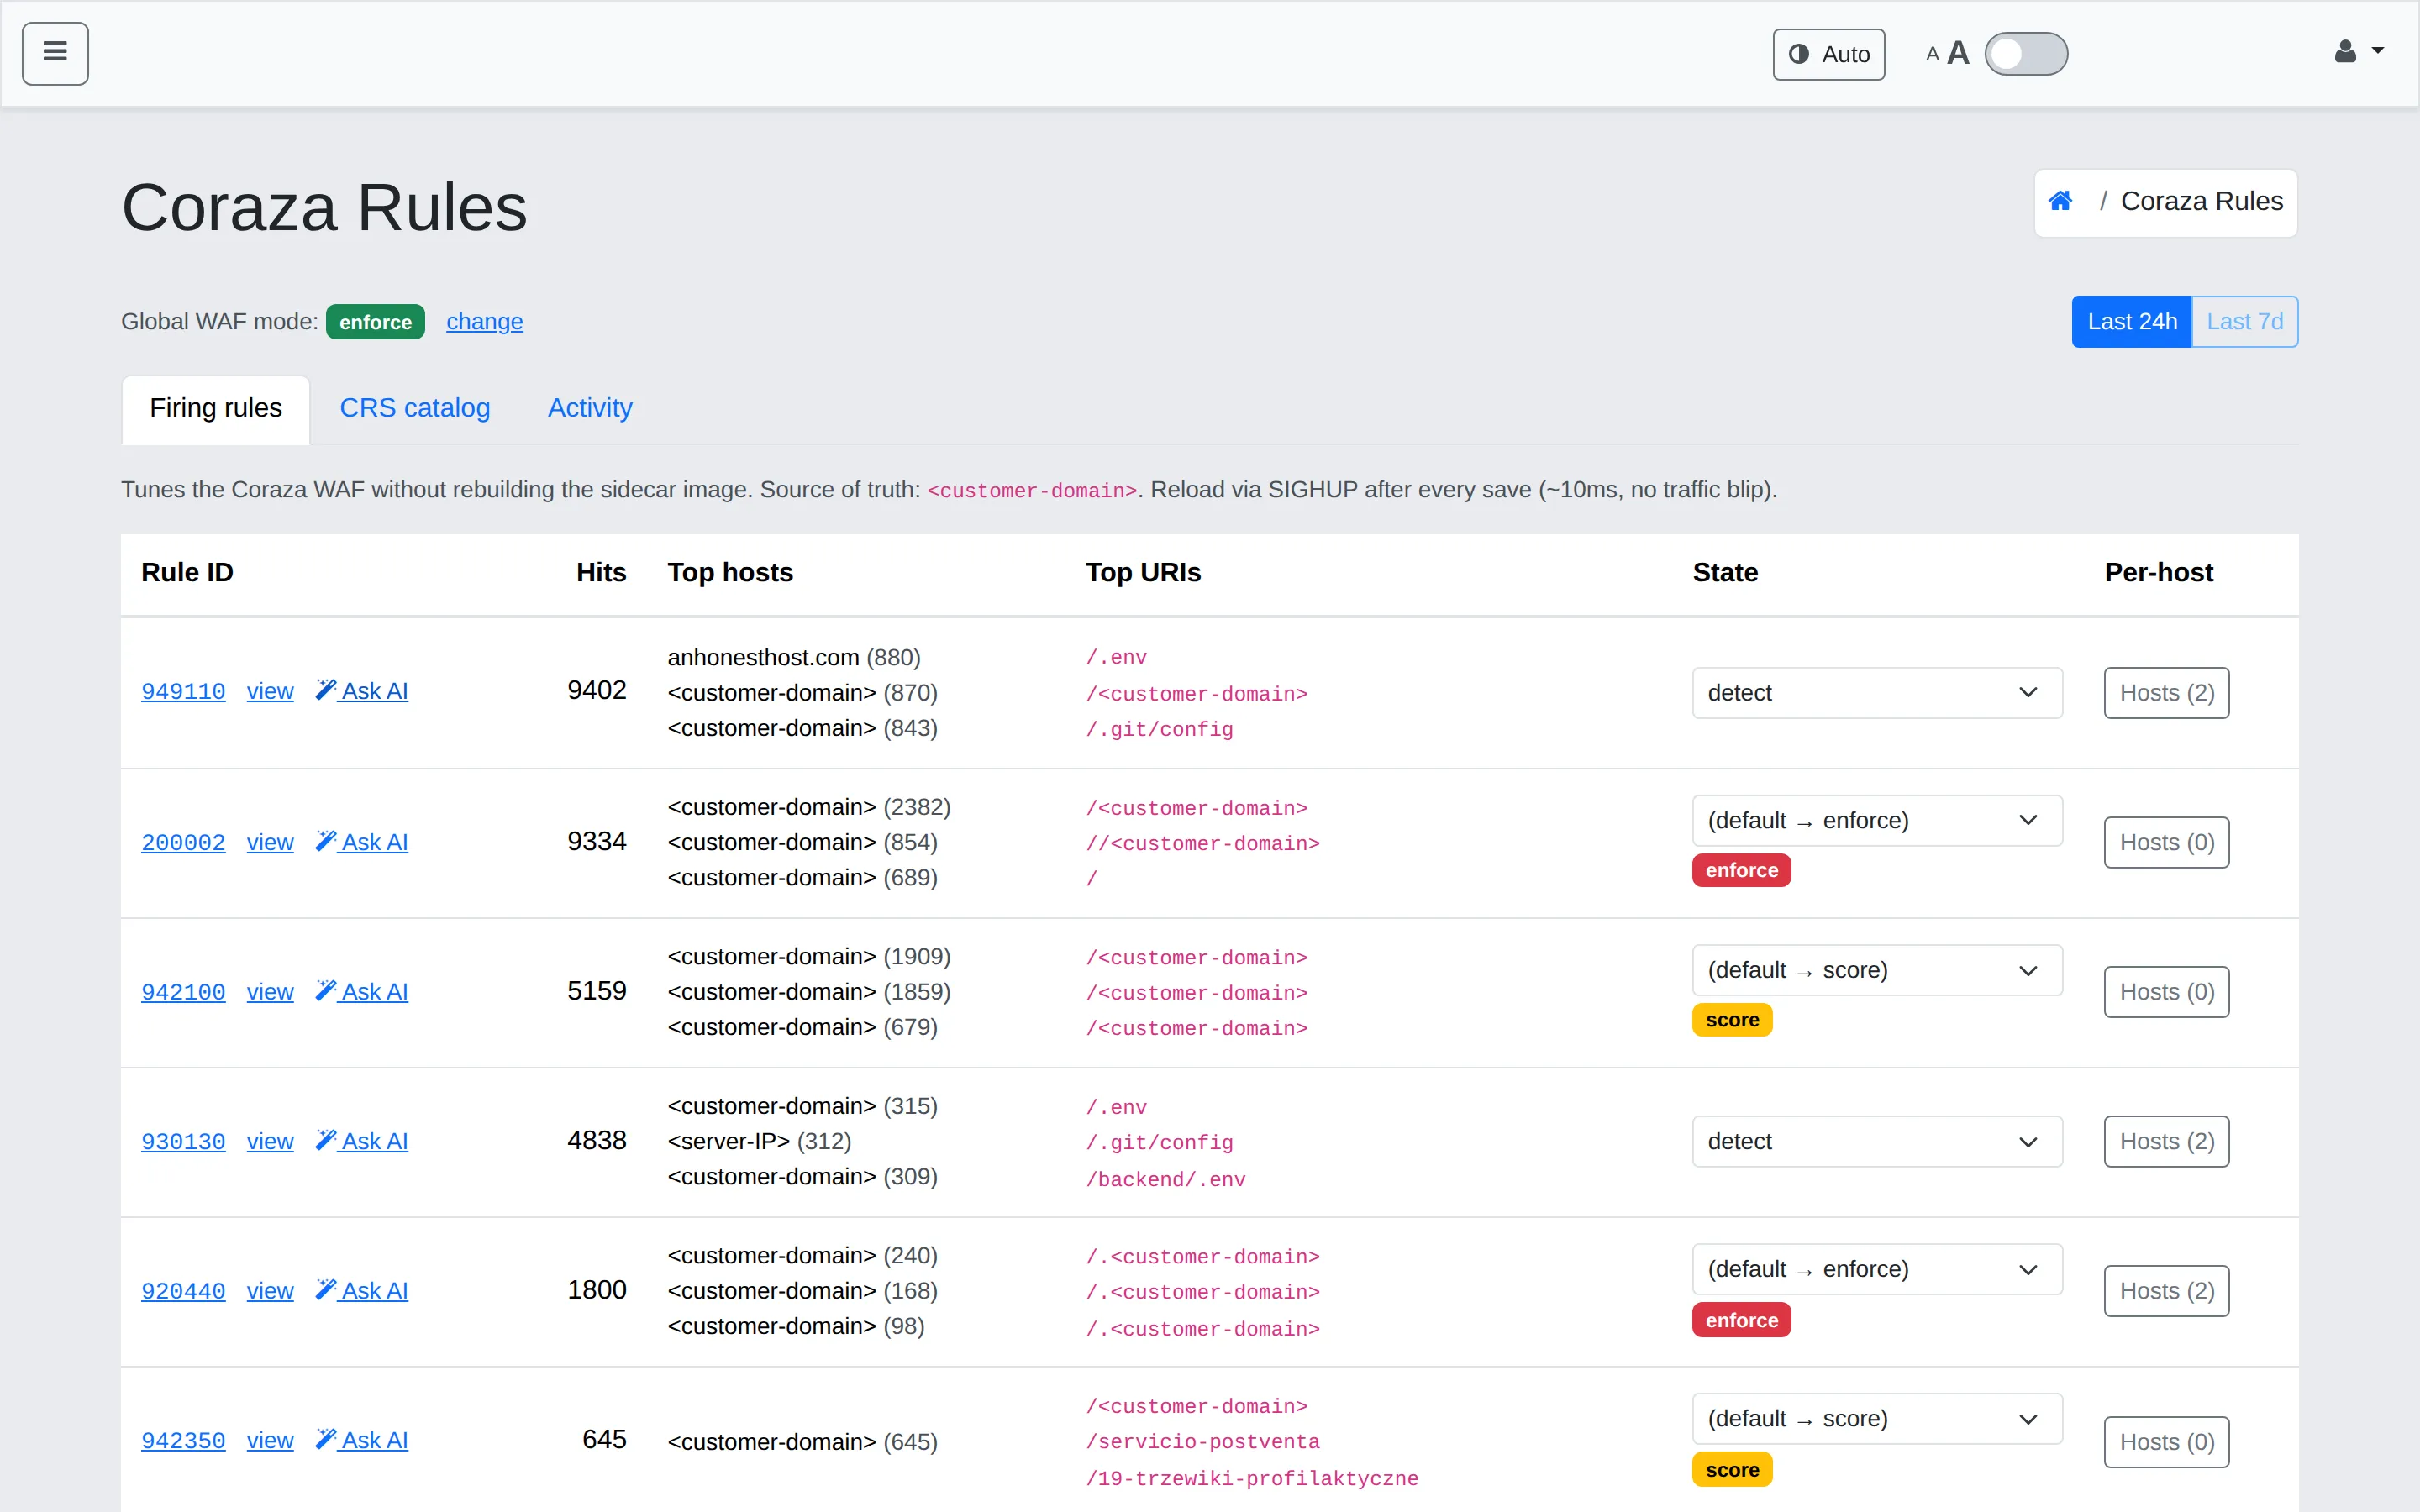The width and height of the screenshot is (2420, 1512).
Task: Click Hosts (0) button for rule 942100
Action: (x=2166, y=992)
